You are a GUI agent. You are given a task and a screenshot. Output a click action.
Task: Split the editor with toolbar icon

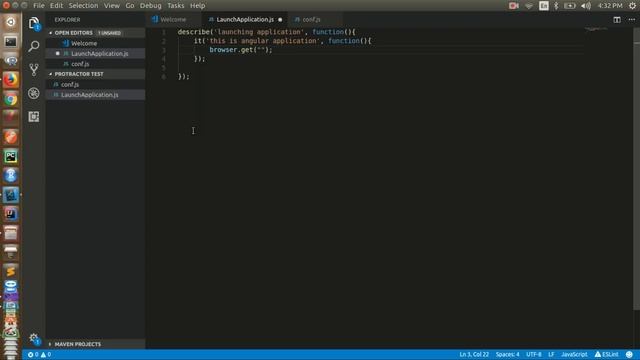pyautogui.click(x=617, y=20)
